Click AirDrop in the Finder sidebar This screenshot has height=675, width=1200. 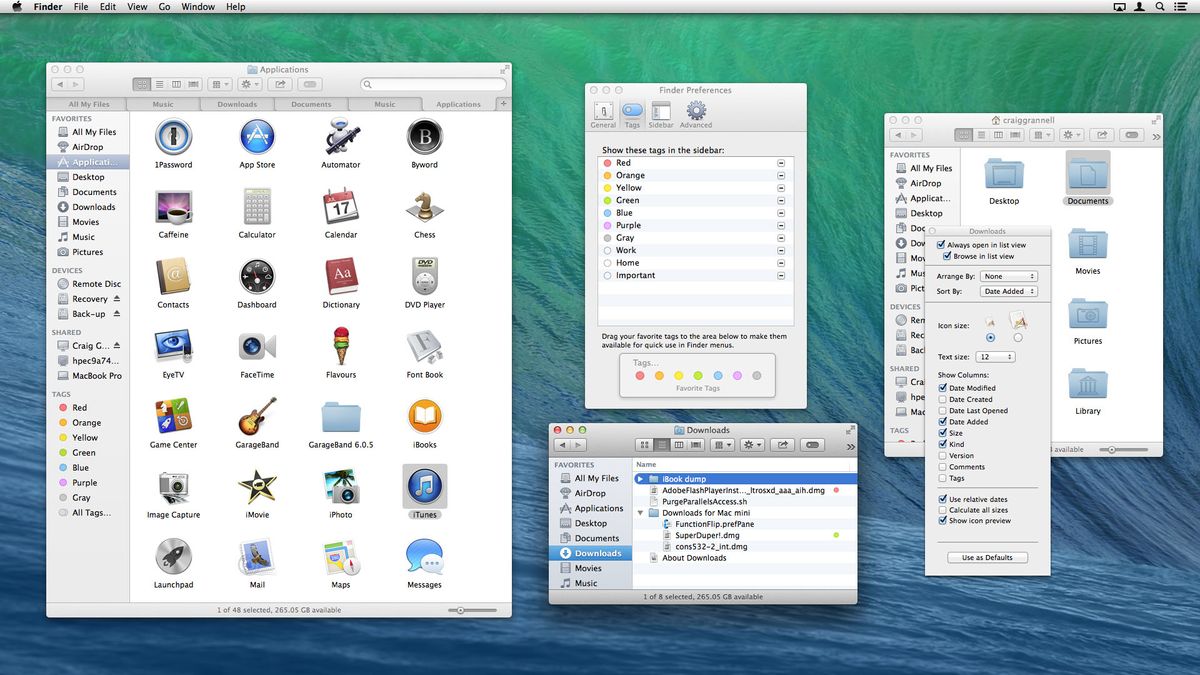(86, 146)
